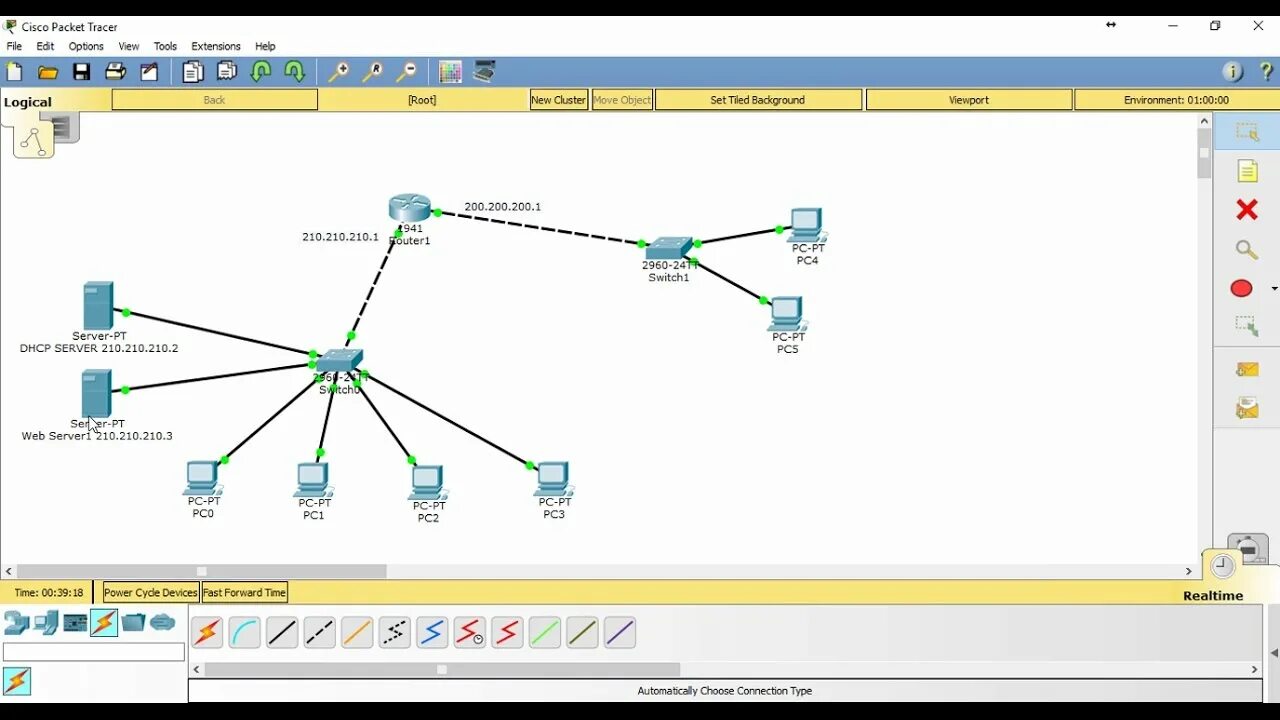Save the current topology with floppy icon
Image resolution: width=1280 pixels, height=720 pixels.
click(82, 72)
